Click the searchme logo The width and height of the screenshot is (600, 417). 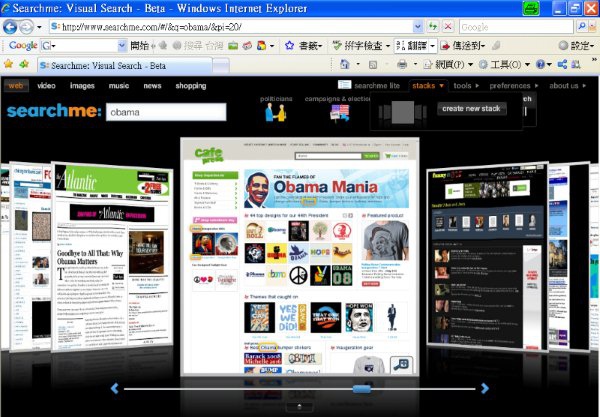tap(54, 111)
